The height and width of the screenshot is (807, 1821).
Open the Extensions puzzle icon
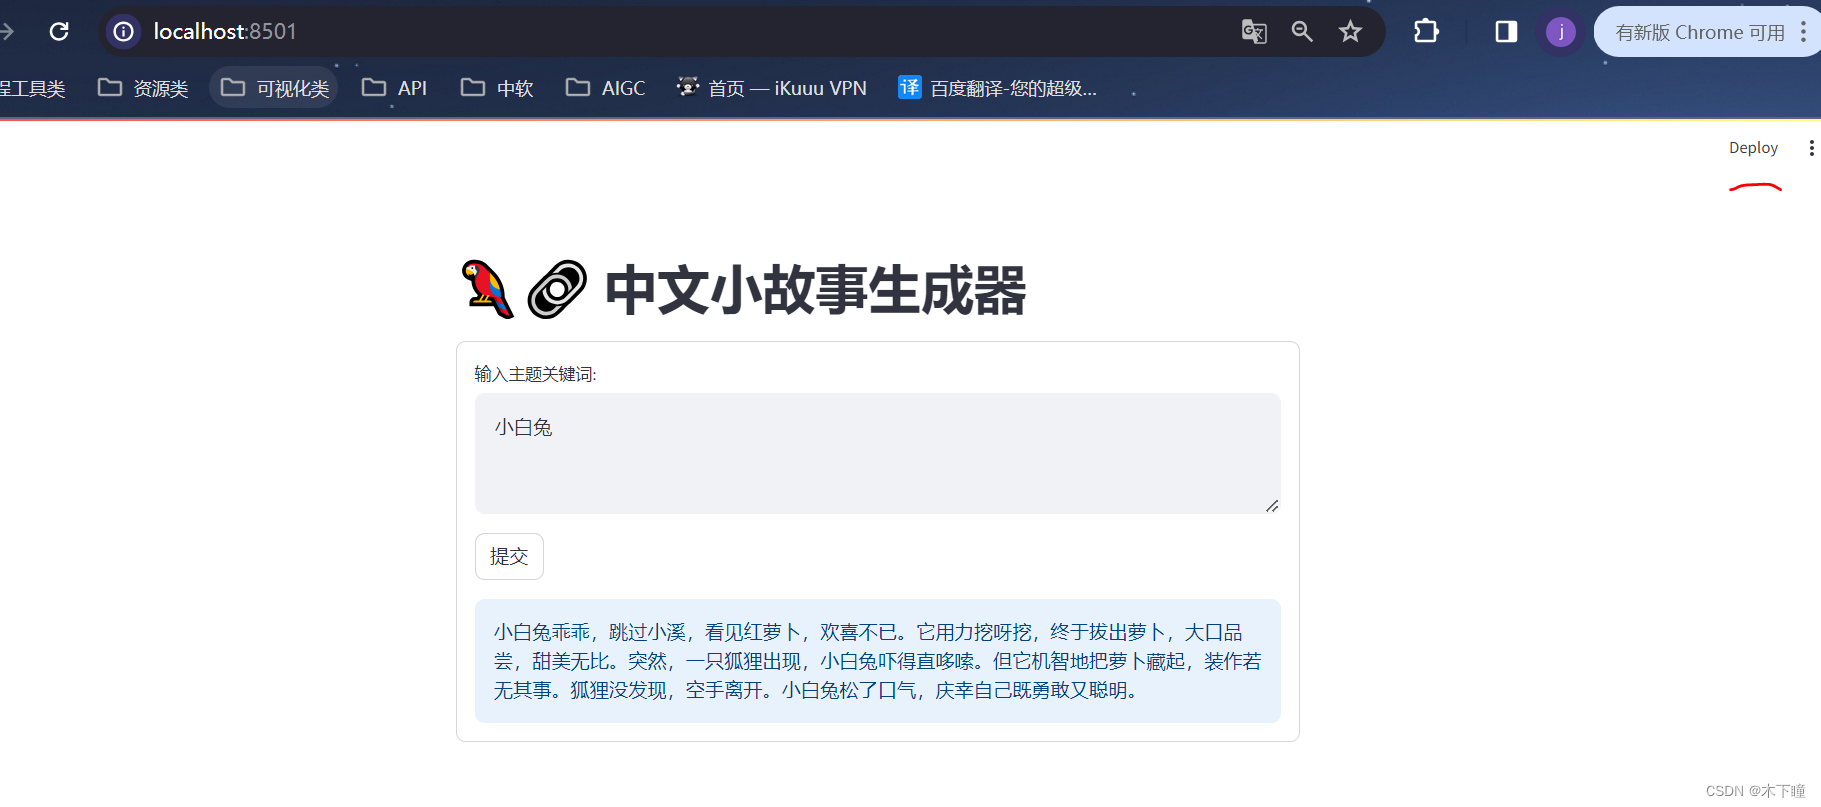tap(1426, 31)
